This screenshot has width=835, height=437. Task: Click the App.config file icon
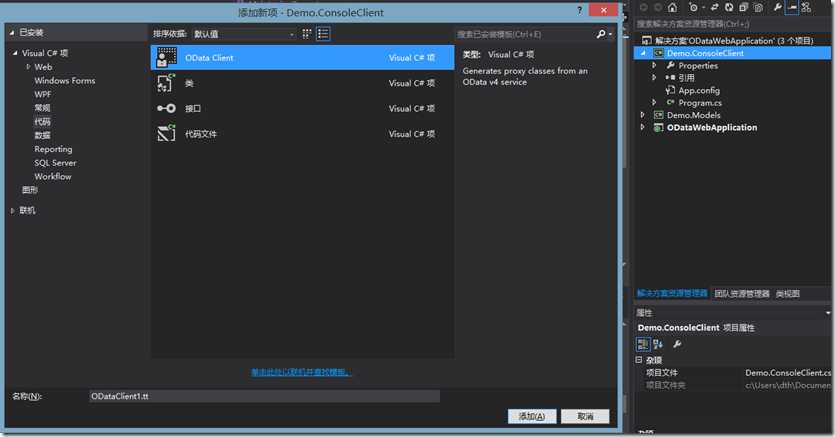(x=670, y=90)
